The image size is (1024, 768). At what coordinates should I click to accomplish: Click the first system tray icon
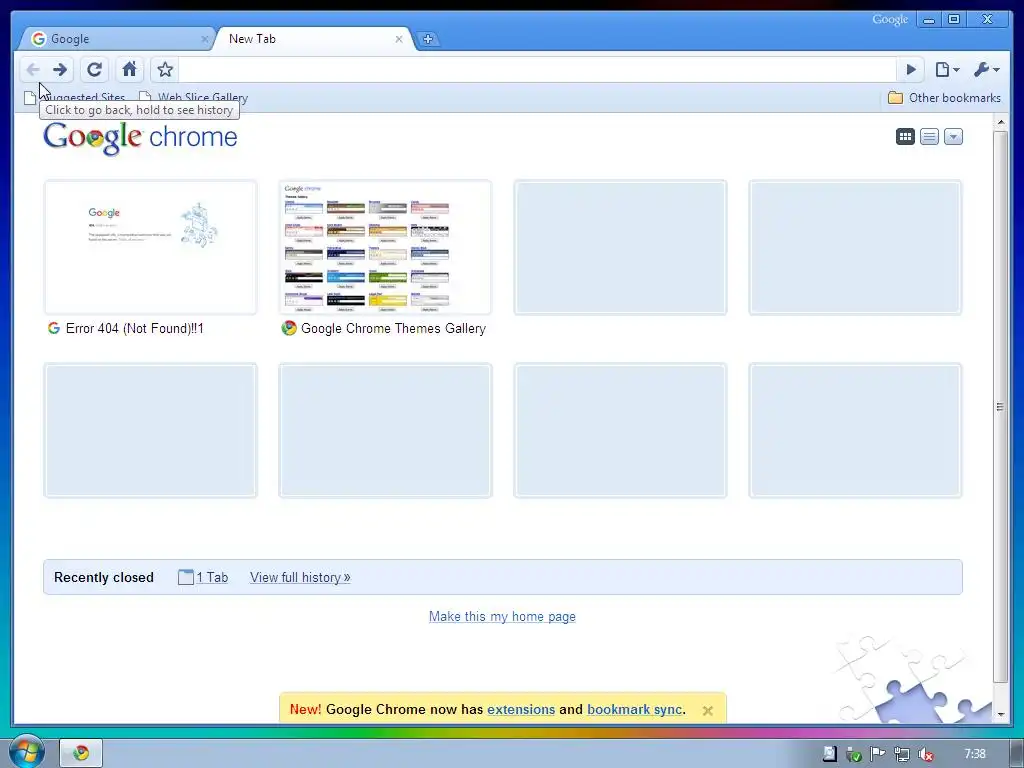pyautogui.click(x=829, y=754)
